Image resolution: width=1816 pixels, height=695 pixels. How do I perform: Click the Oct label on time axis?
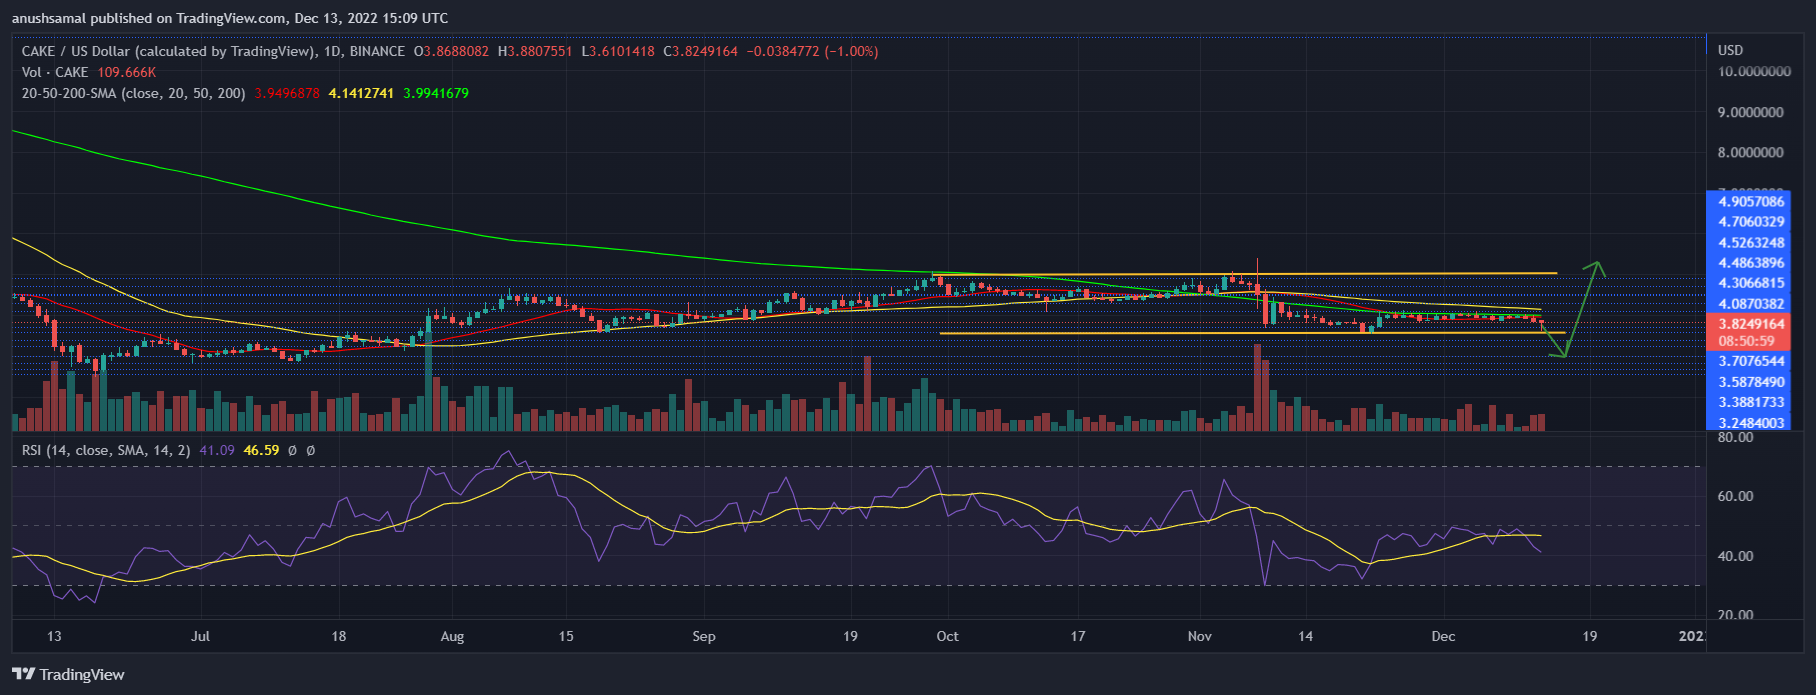click(947, 636)
